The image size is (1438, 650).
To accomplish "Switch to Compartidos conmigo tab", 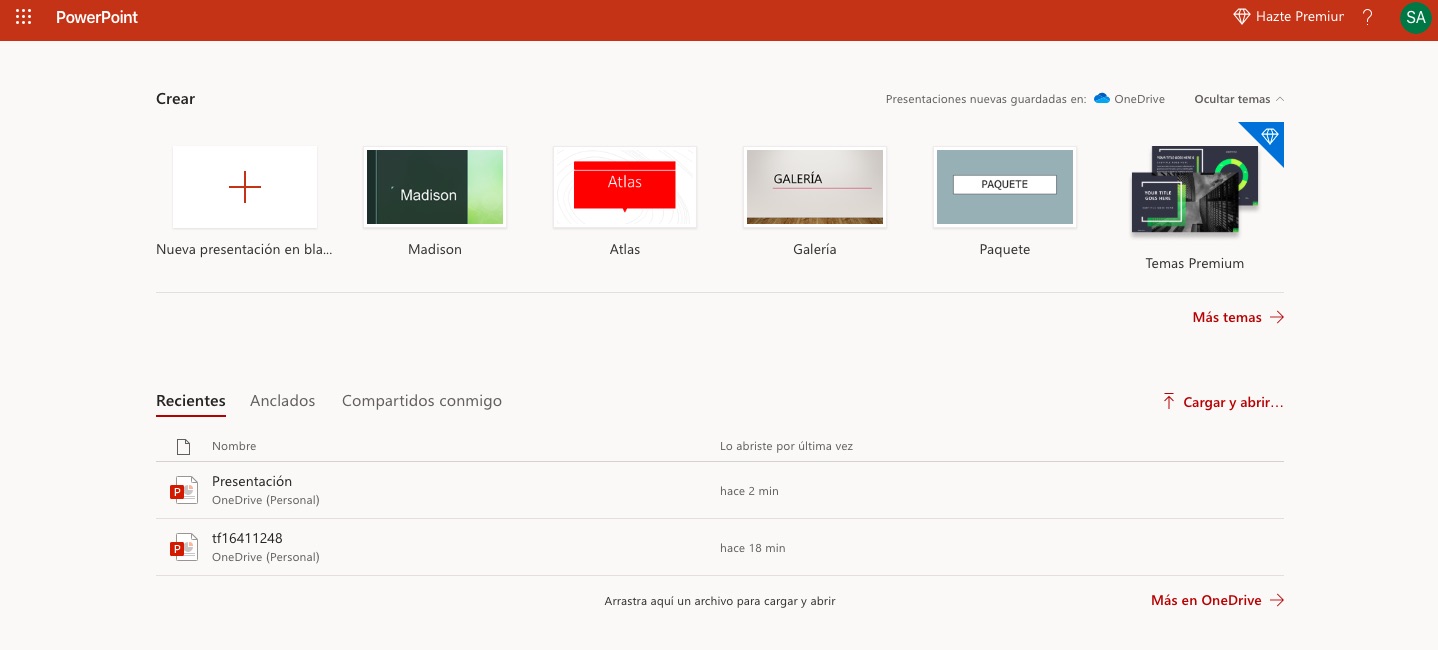I will 422,401.
